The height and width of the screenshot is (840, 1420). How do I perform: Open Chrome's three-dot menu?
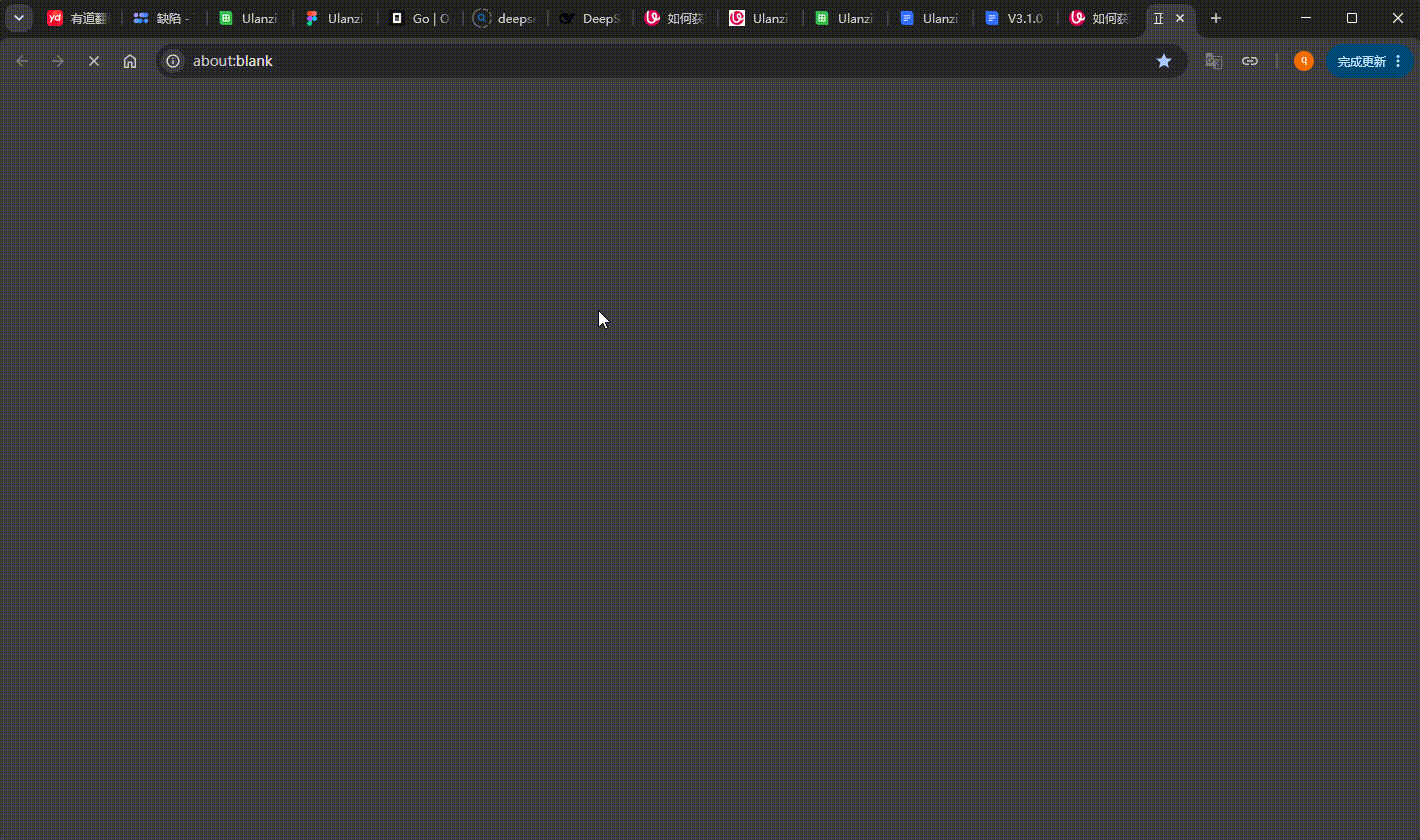1398,61
